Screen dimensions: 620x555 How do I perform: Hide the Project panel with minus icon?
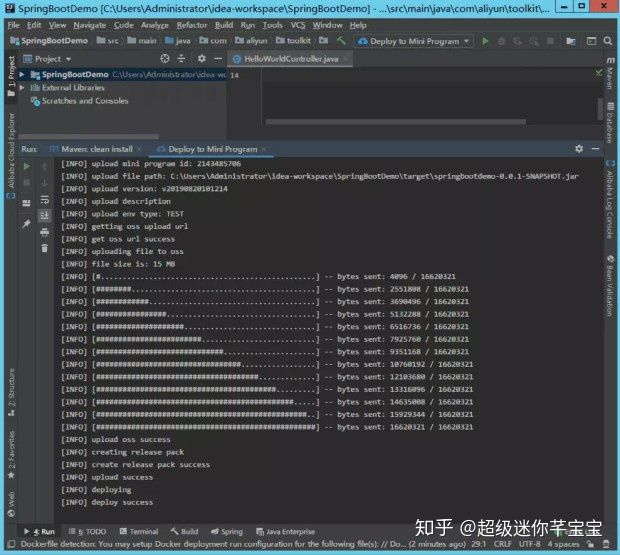click(x=218, y=59)
